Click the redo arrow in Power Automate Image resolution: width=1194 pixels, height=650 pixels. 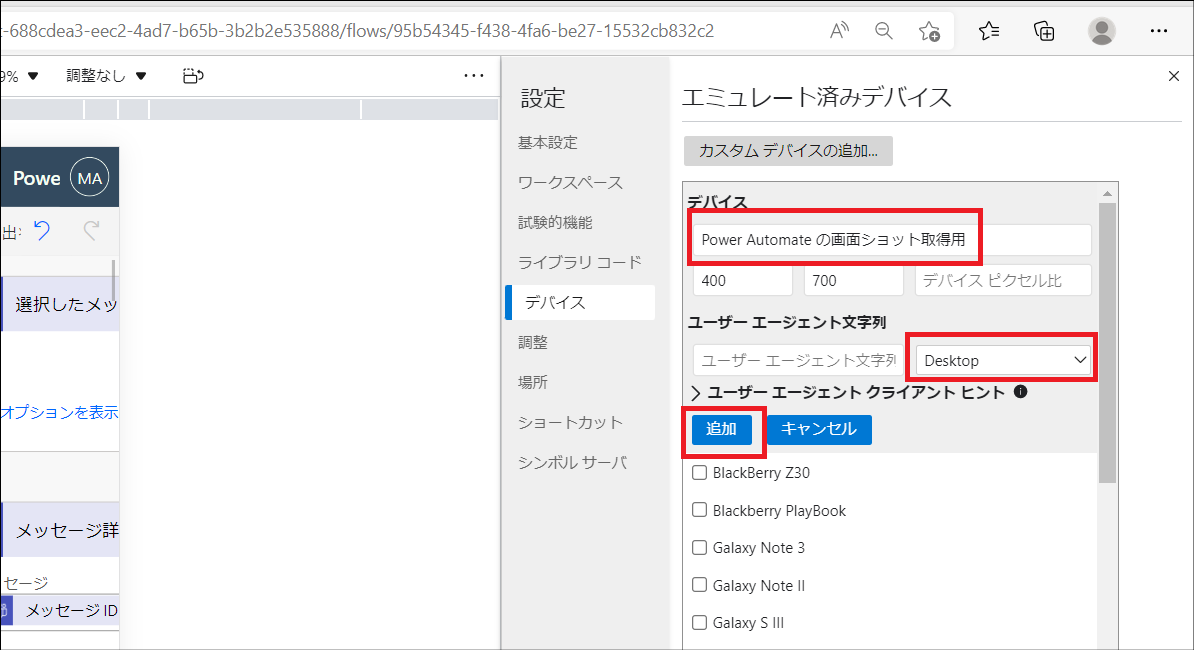coord(91,230)
